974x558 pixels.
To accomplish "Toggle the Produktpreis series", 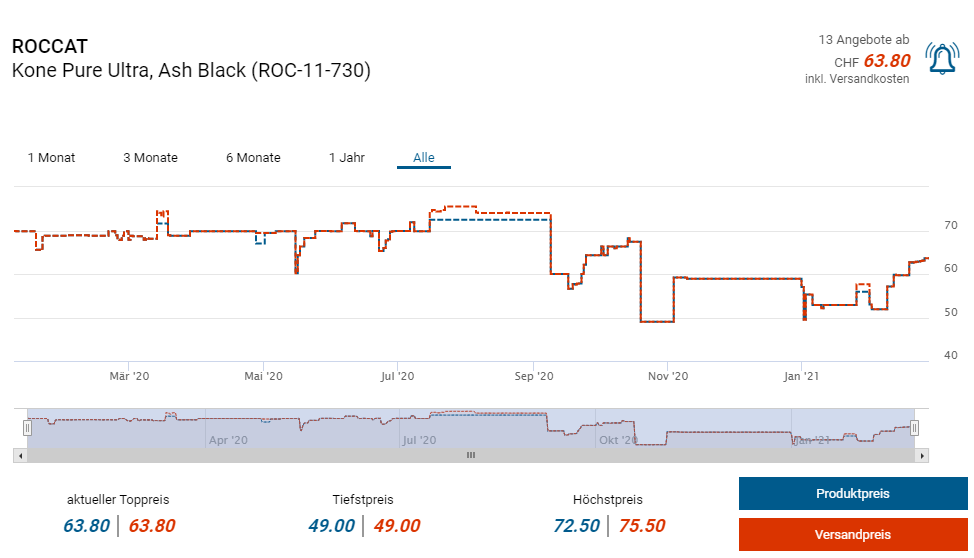I will (x=852, y=494).
